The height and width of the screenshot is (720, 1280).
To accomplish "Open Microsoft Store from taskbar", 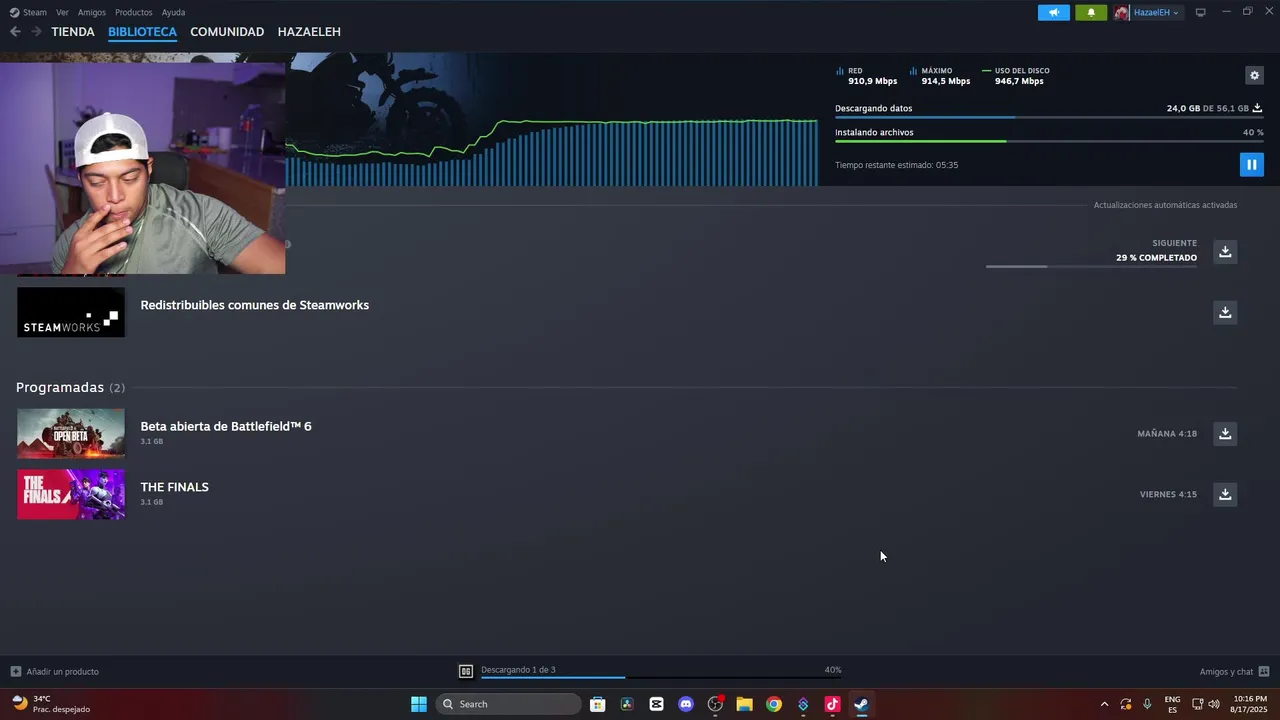I will tap(598, 704).
